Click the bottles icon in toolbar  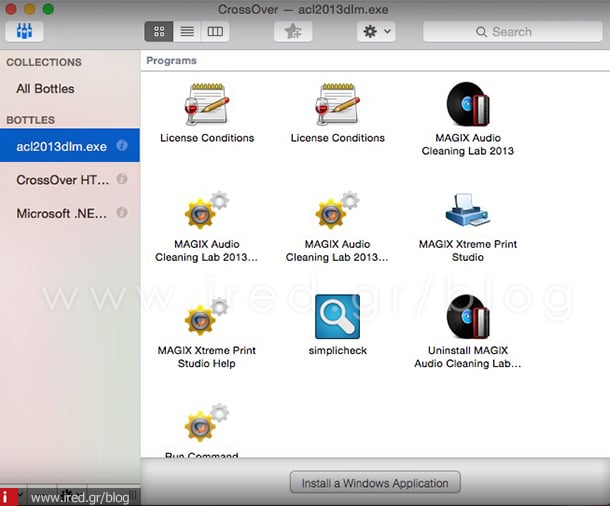tap(24, 31)
